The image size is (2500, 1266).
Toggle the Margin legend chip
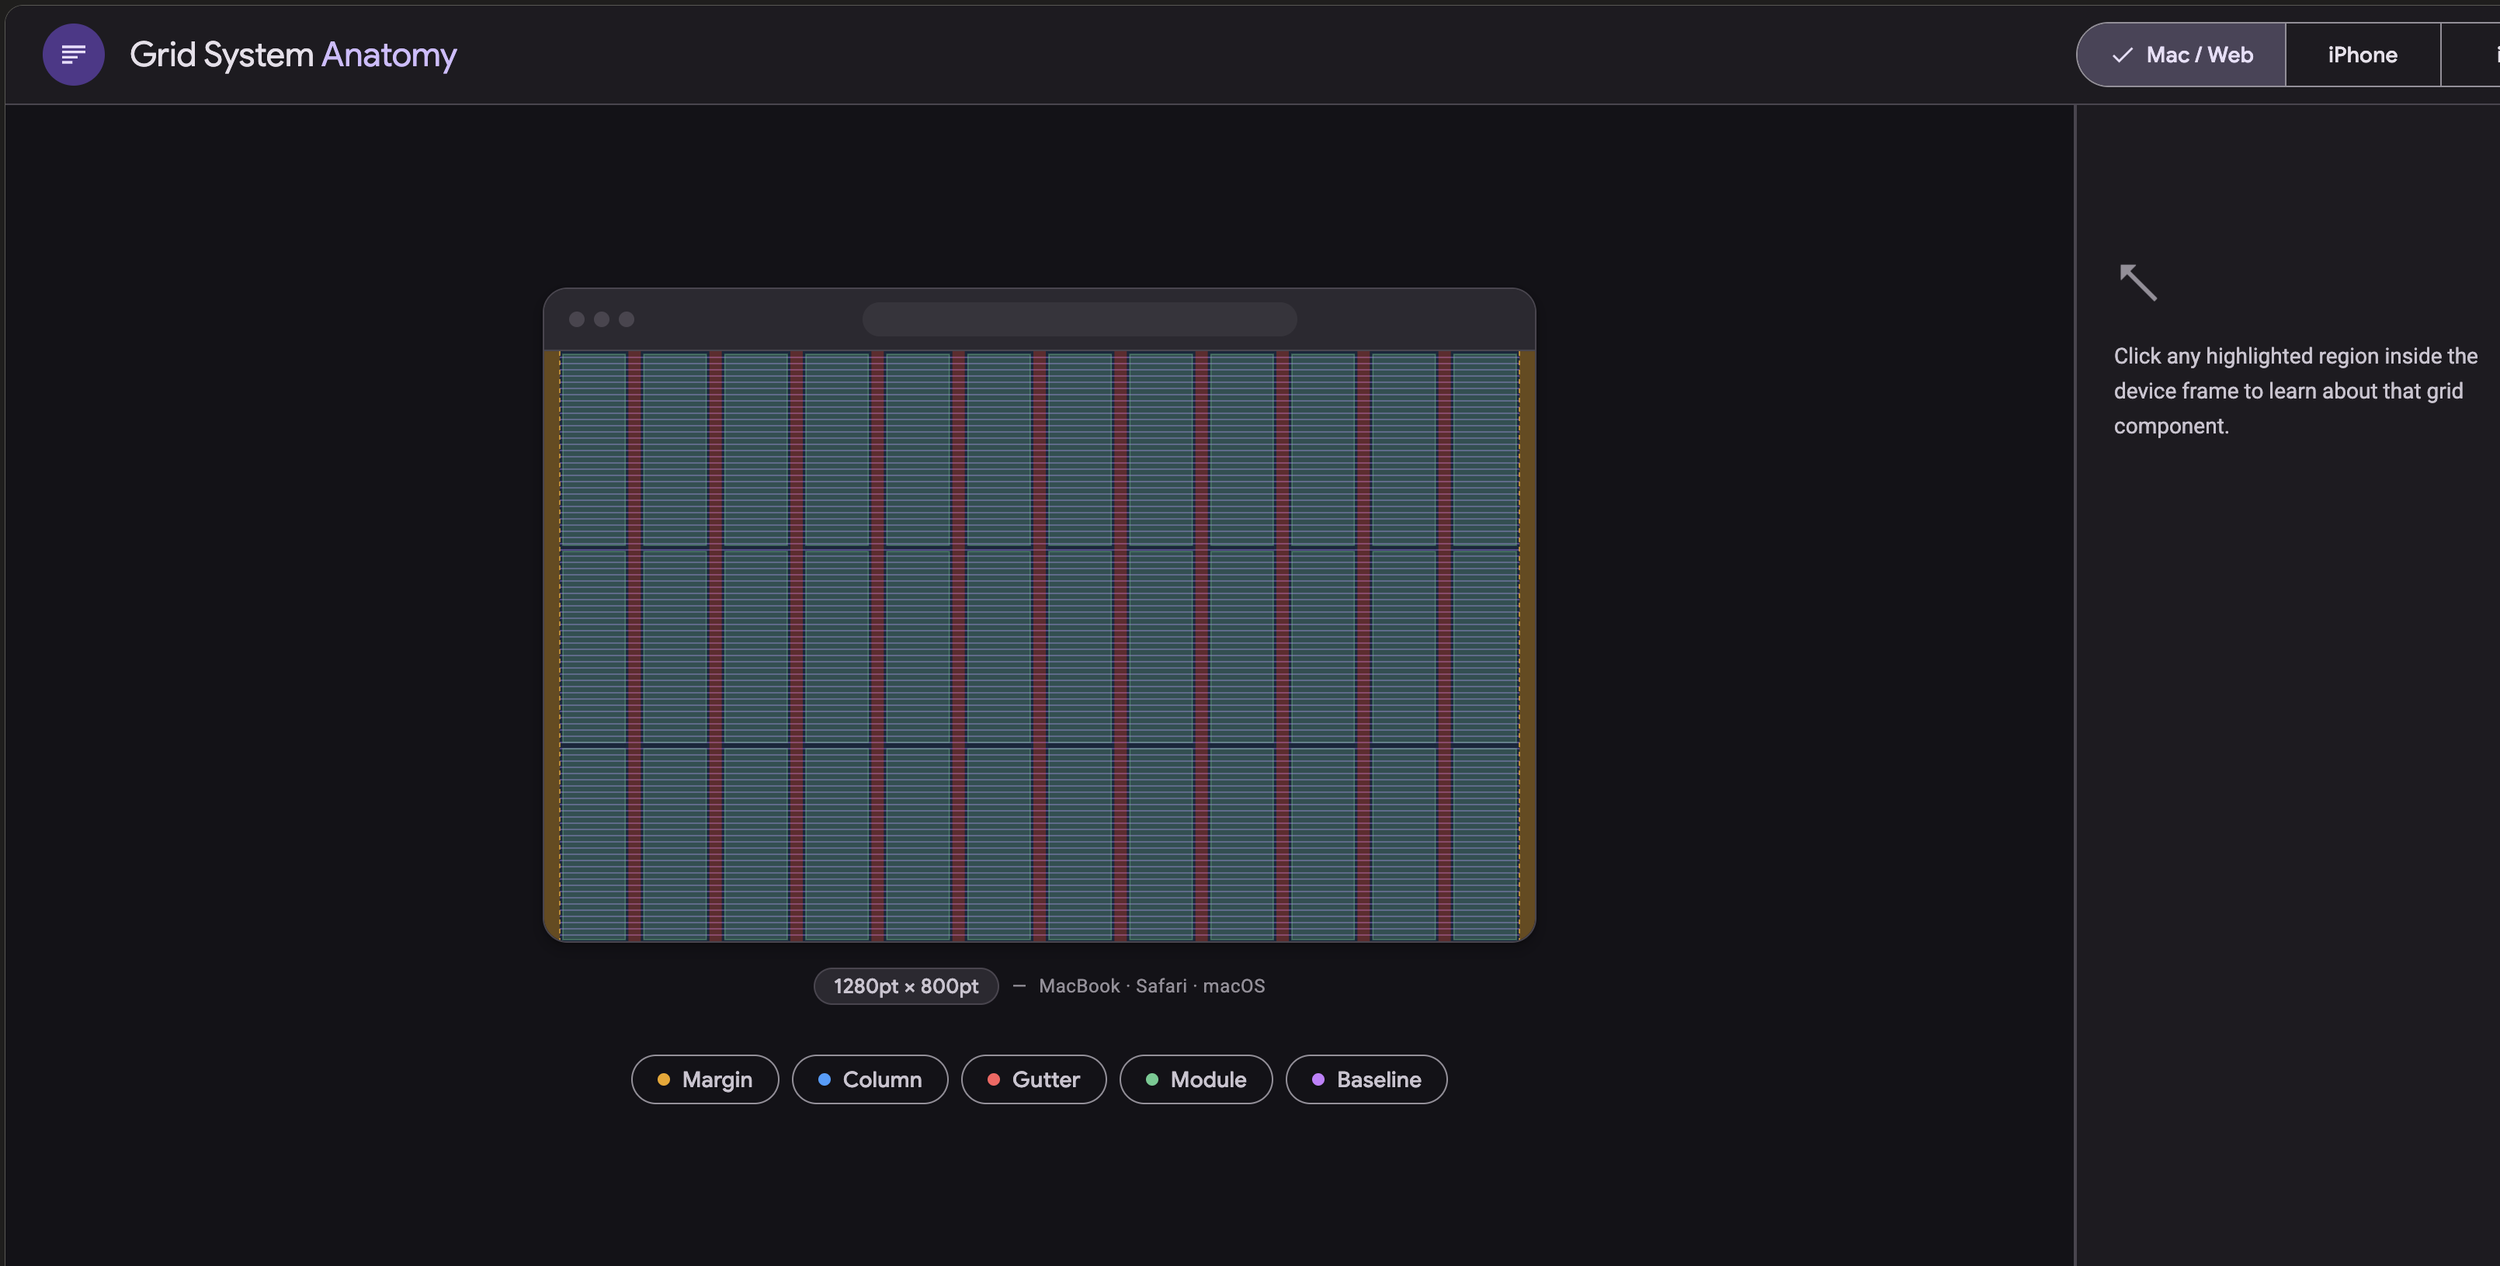tap(705, 1079)
